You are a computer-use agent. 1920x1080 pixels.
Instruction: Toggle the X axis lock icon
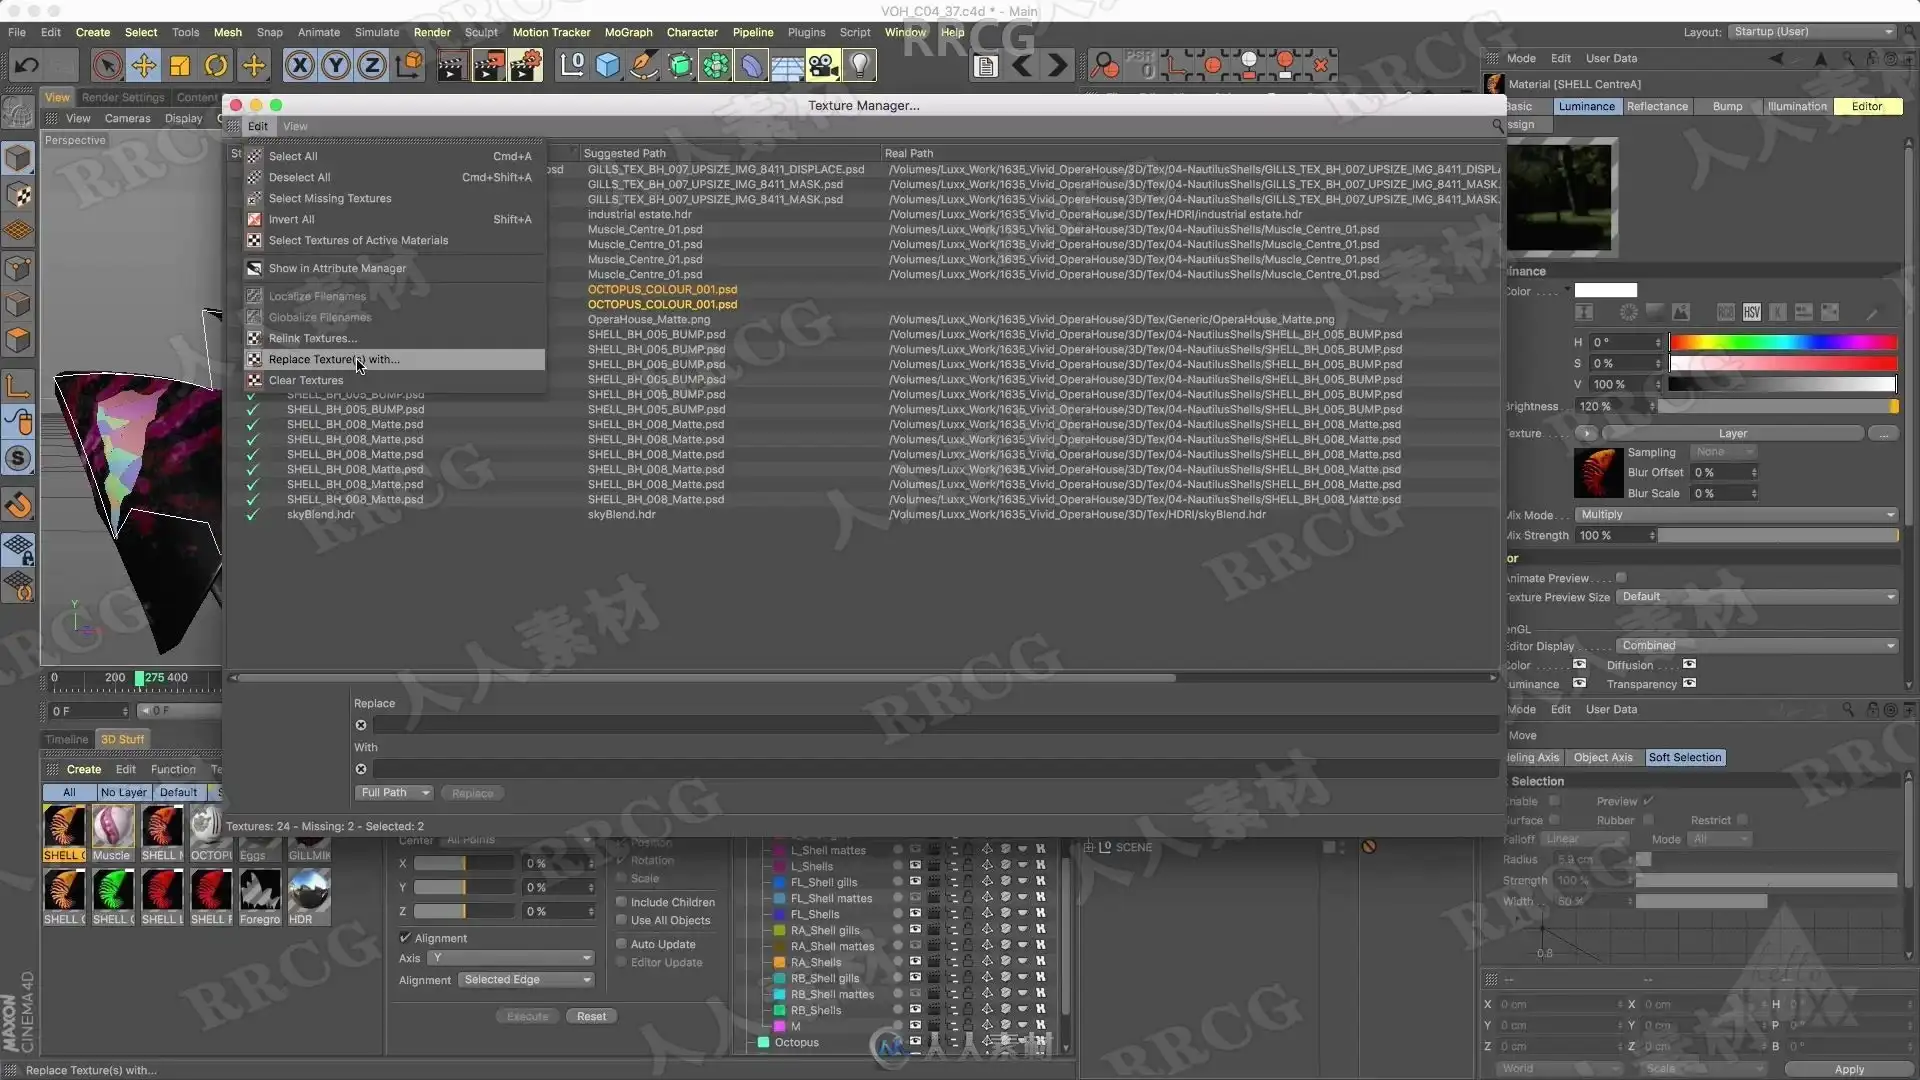click(299, 66)
